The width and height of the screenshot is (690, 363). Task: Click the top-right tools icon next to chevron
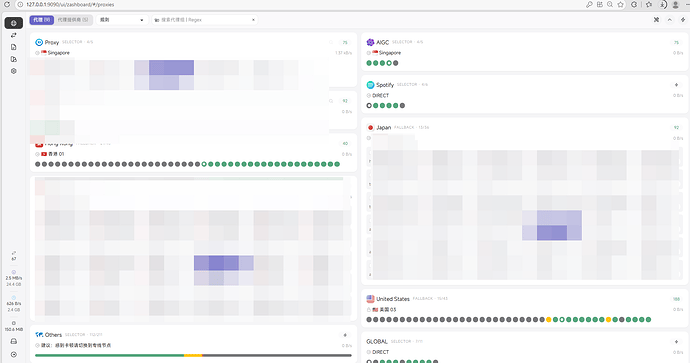(x=656, y=20)
